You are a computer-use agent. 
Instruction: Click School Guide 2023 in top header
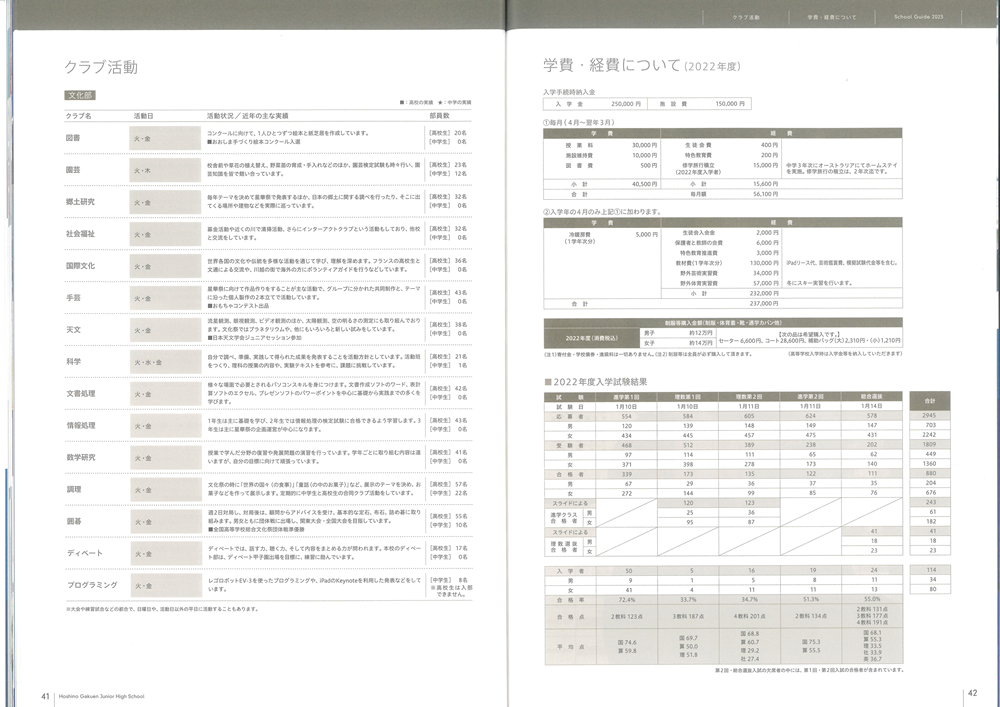tap(918, 17)
